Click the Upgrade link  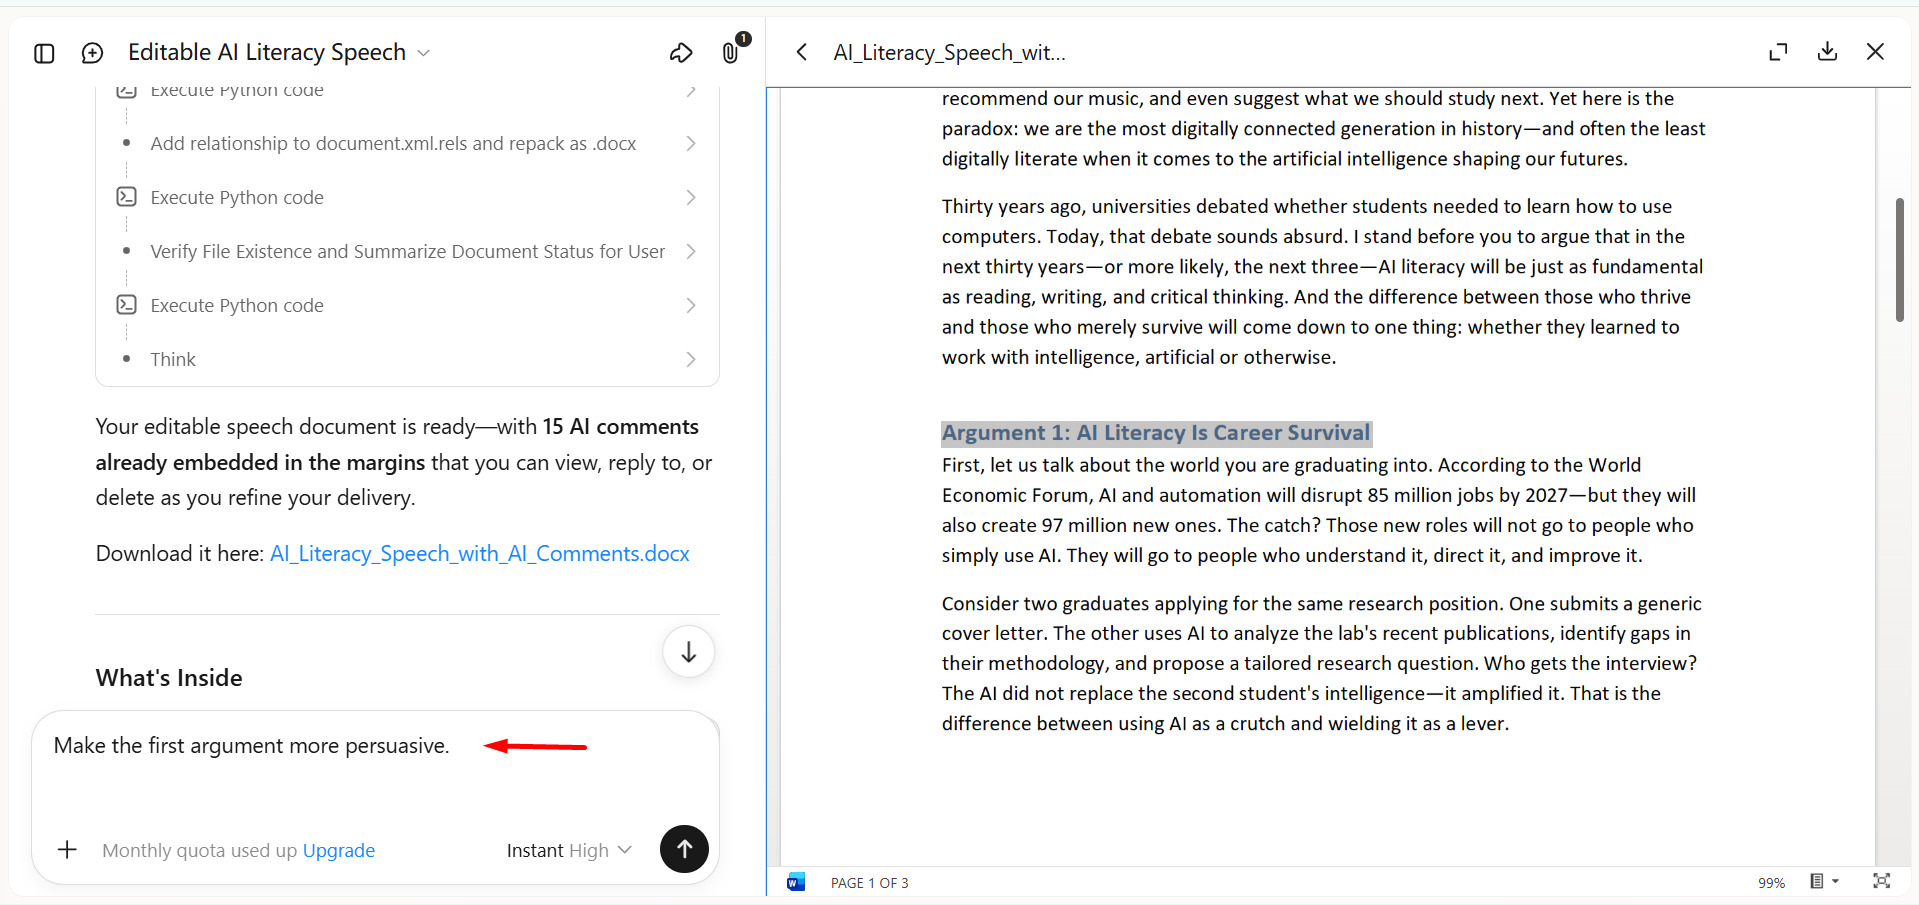(x=339, y=850)
